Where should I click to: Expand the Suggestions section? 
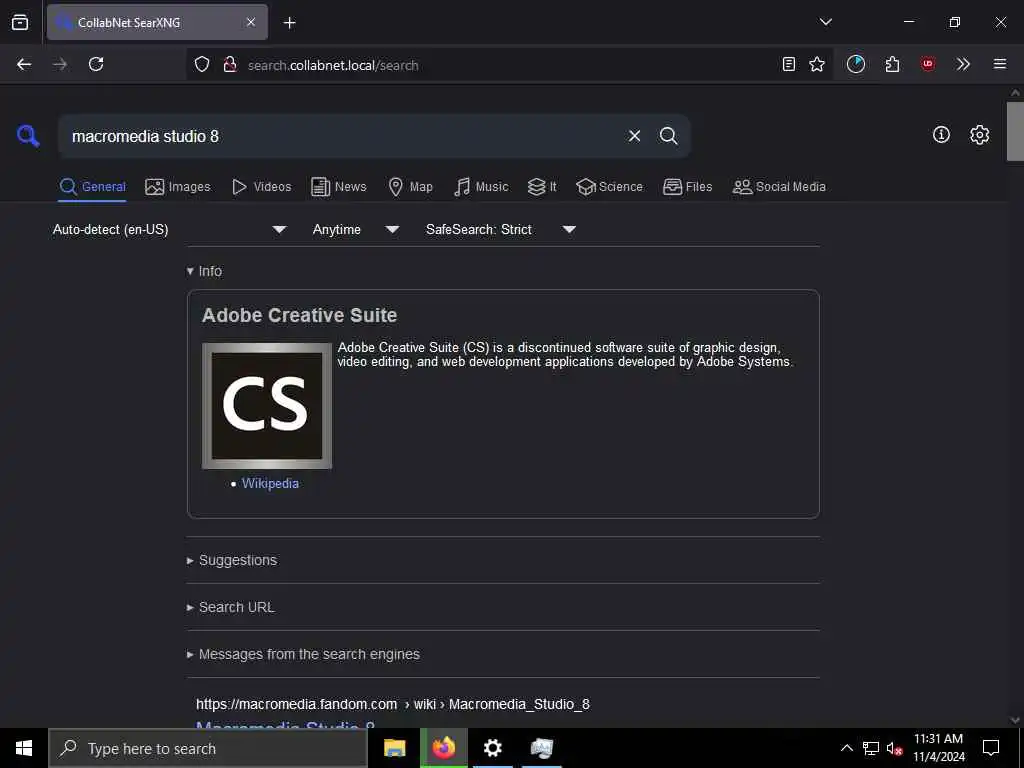[232, 560]
